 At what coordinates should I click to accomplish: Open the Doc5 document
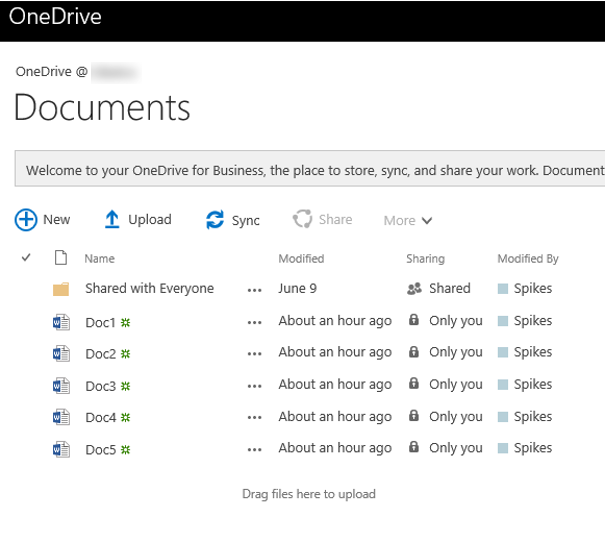tap(100, 450)
